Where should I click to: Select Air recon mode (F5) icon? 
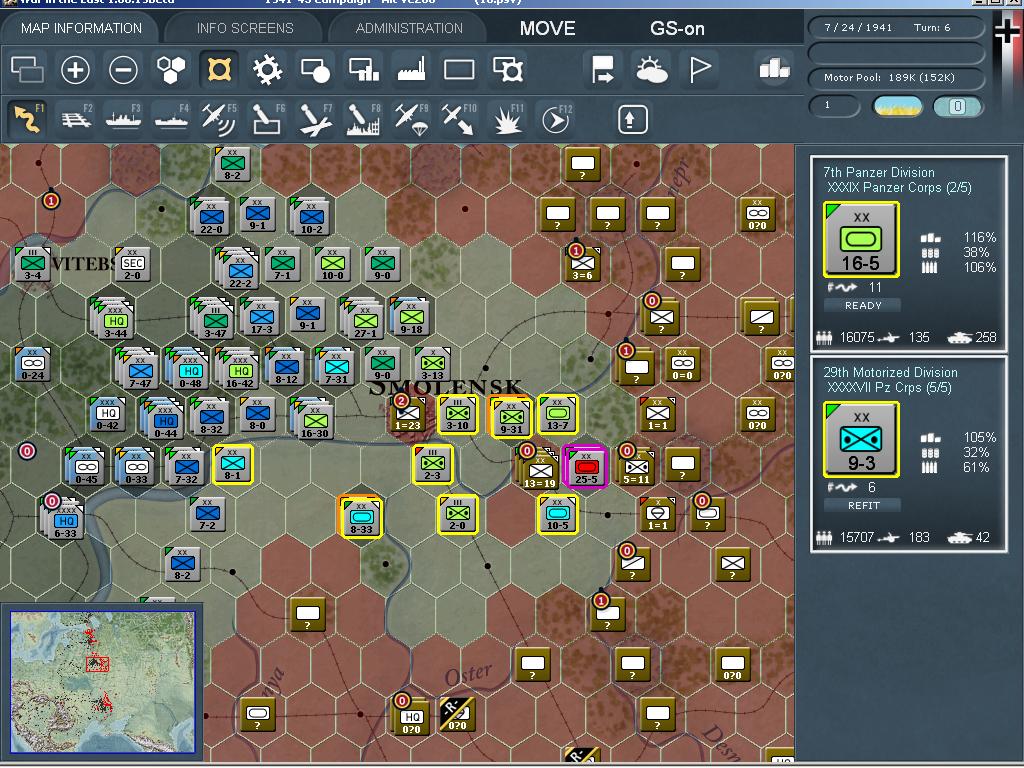point(219,119)
